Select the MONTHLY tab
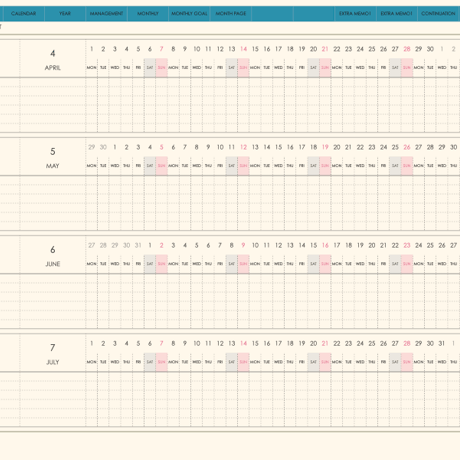This screenshot has width=460, height=460. [x=148, y=14]
